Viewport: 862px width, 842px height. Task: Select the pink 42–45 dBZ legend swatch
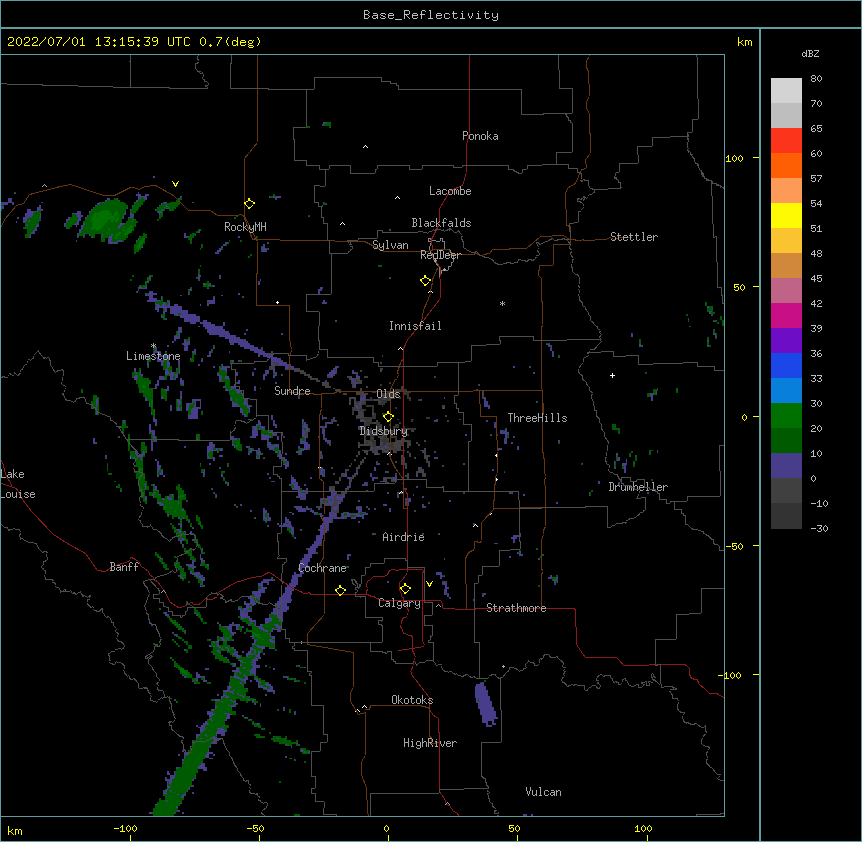pyautogui.click(x=786, y=291)
